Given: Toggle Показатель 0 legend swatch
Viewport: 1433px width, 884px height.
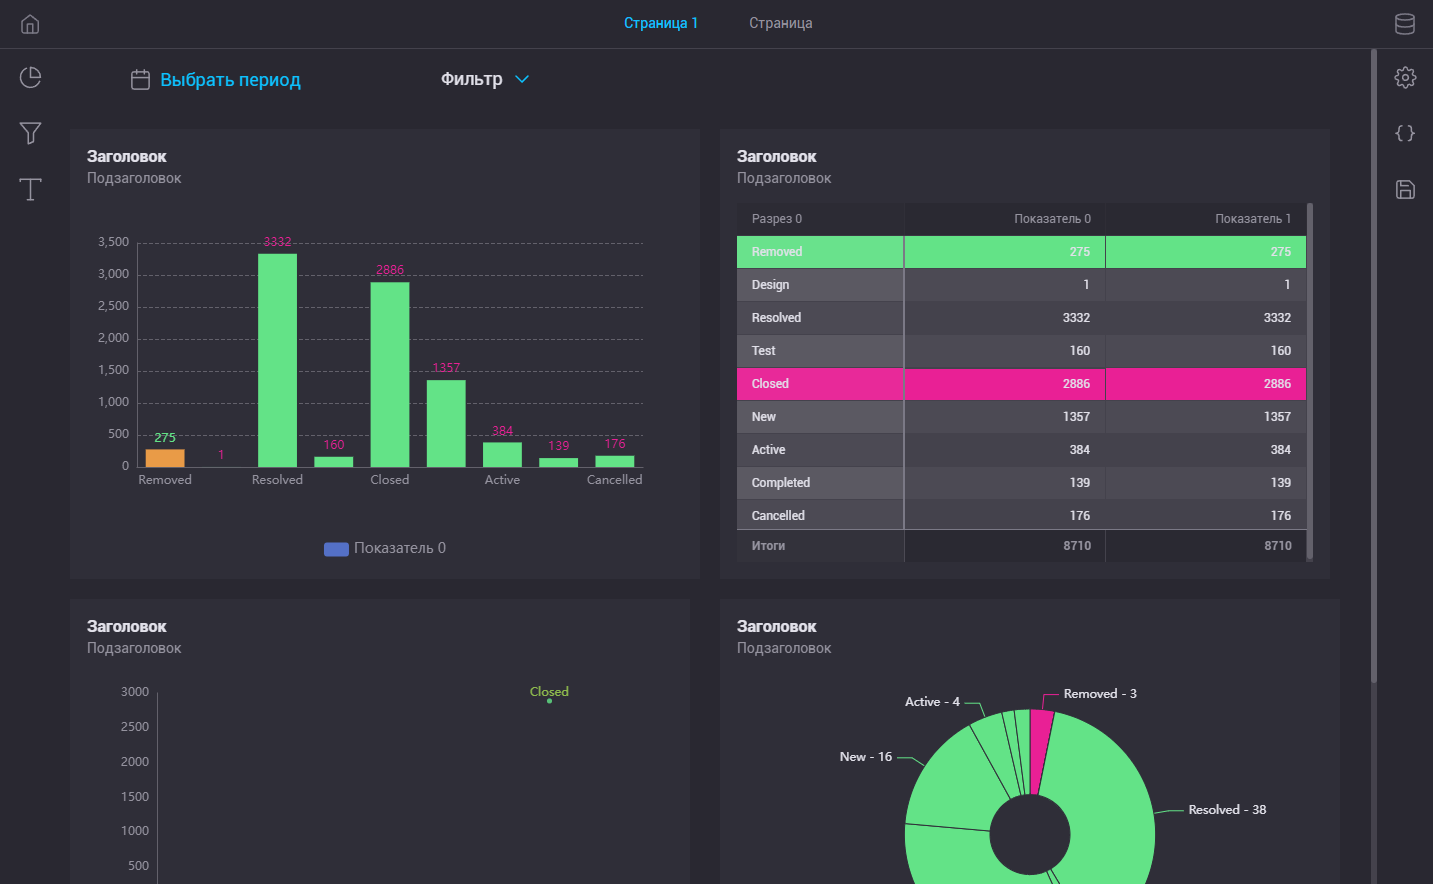Looking at the screenshot, I should click(336, 549).
